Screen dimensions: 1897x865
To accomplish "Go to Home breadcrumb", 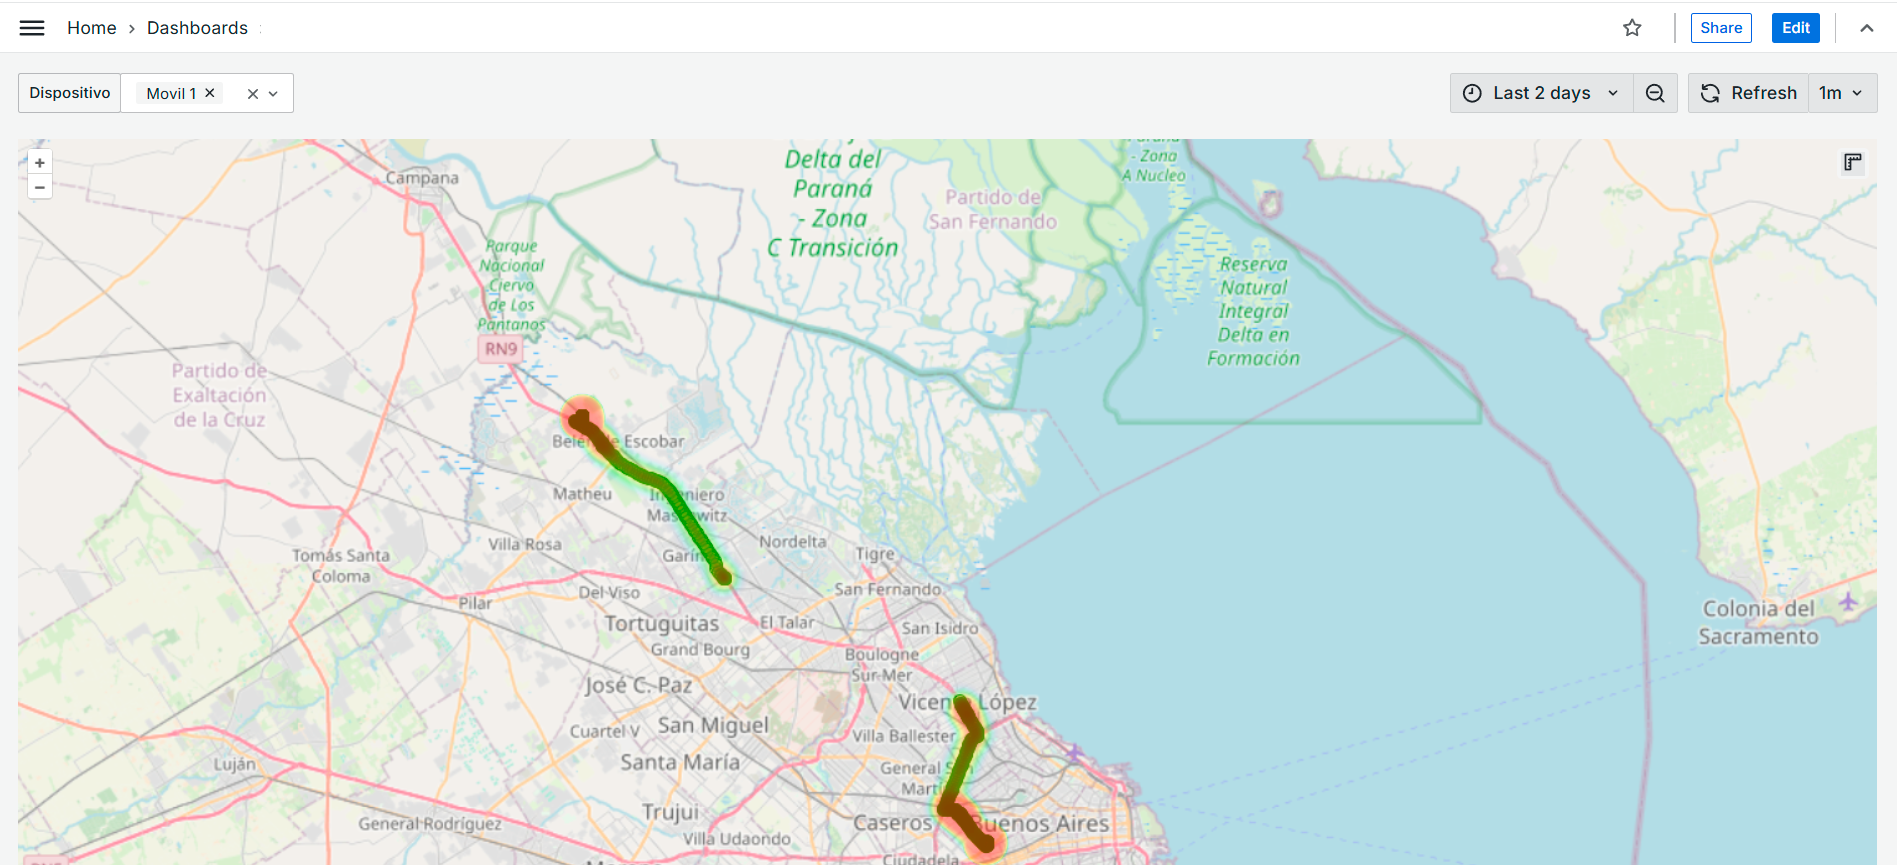I will [x=91, y=28].
